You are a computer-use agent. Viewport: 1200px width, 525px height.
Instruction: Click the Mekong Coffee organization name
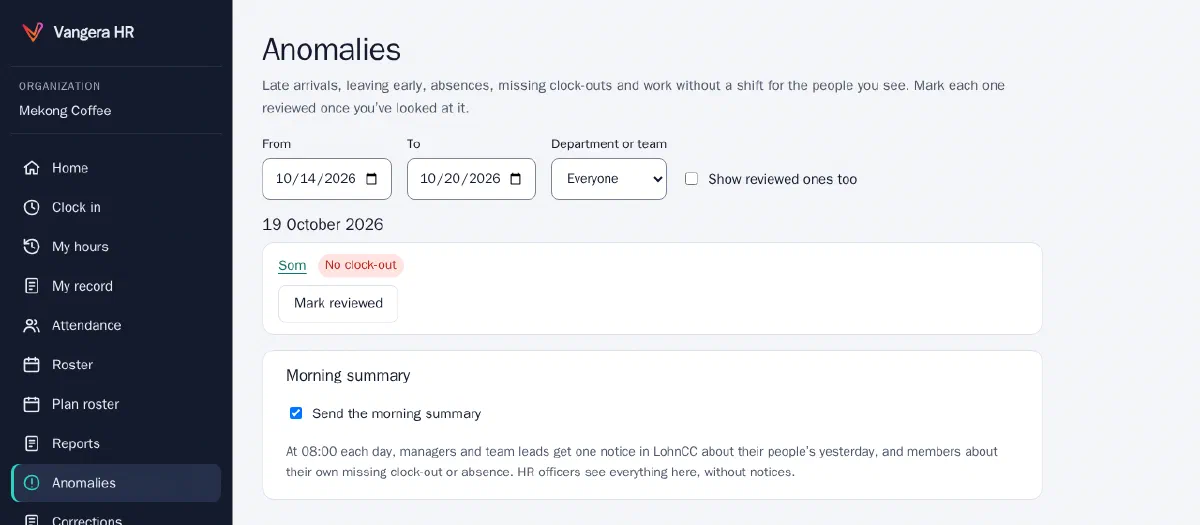(x=65, y=111)
